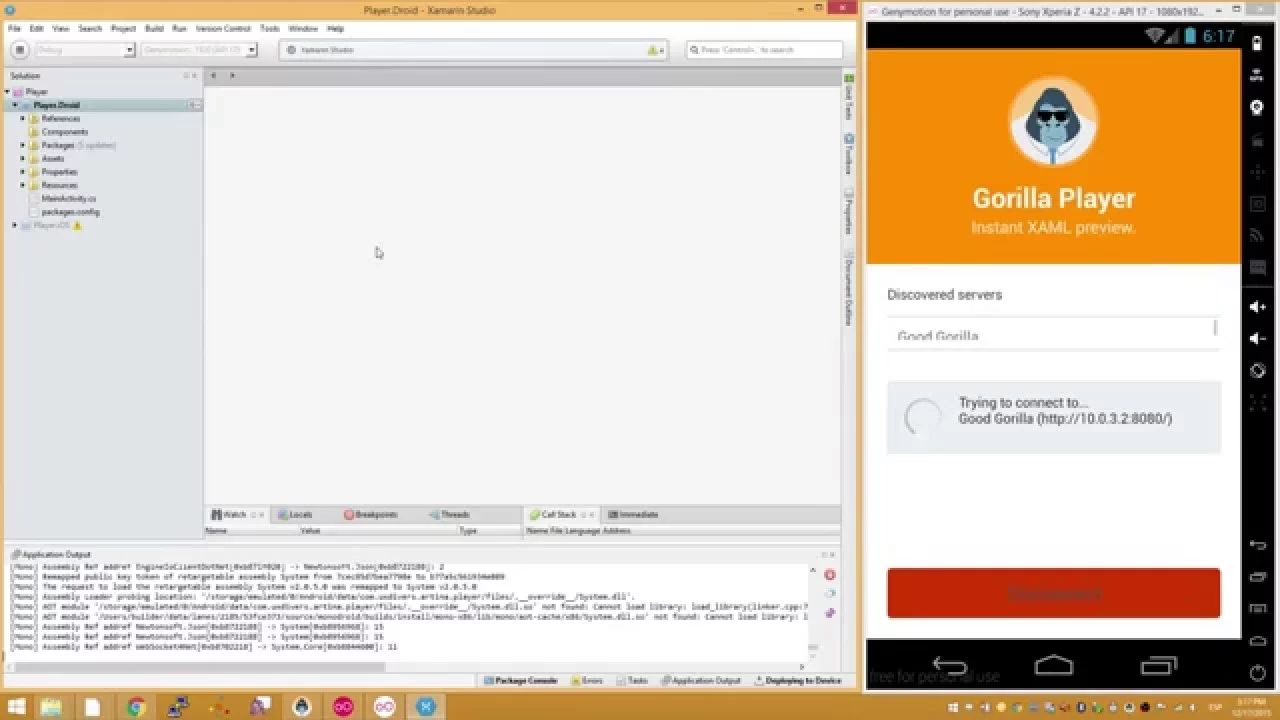
Task: Open the Toolbox side pad
Action: click(x=849, y=153)
